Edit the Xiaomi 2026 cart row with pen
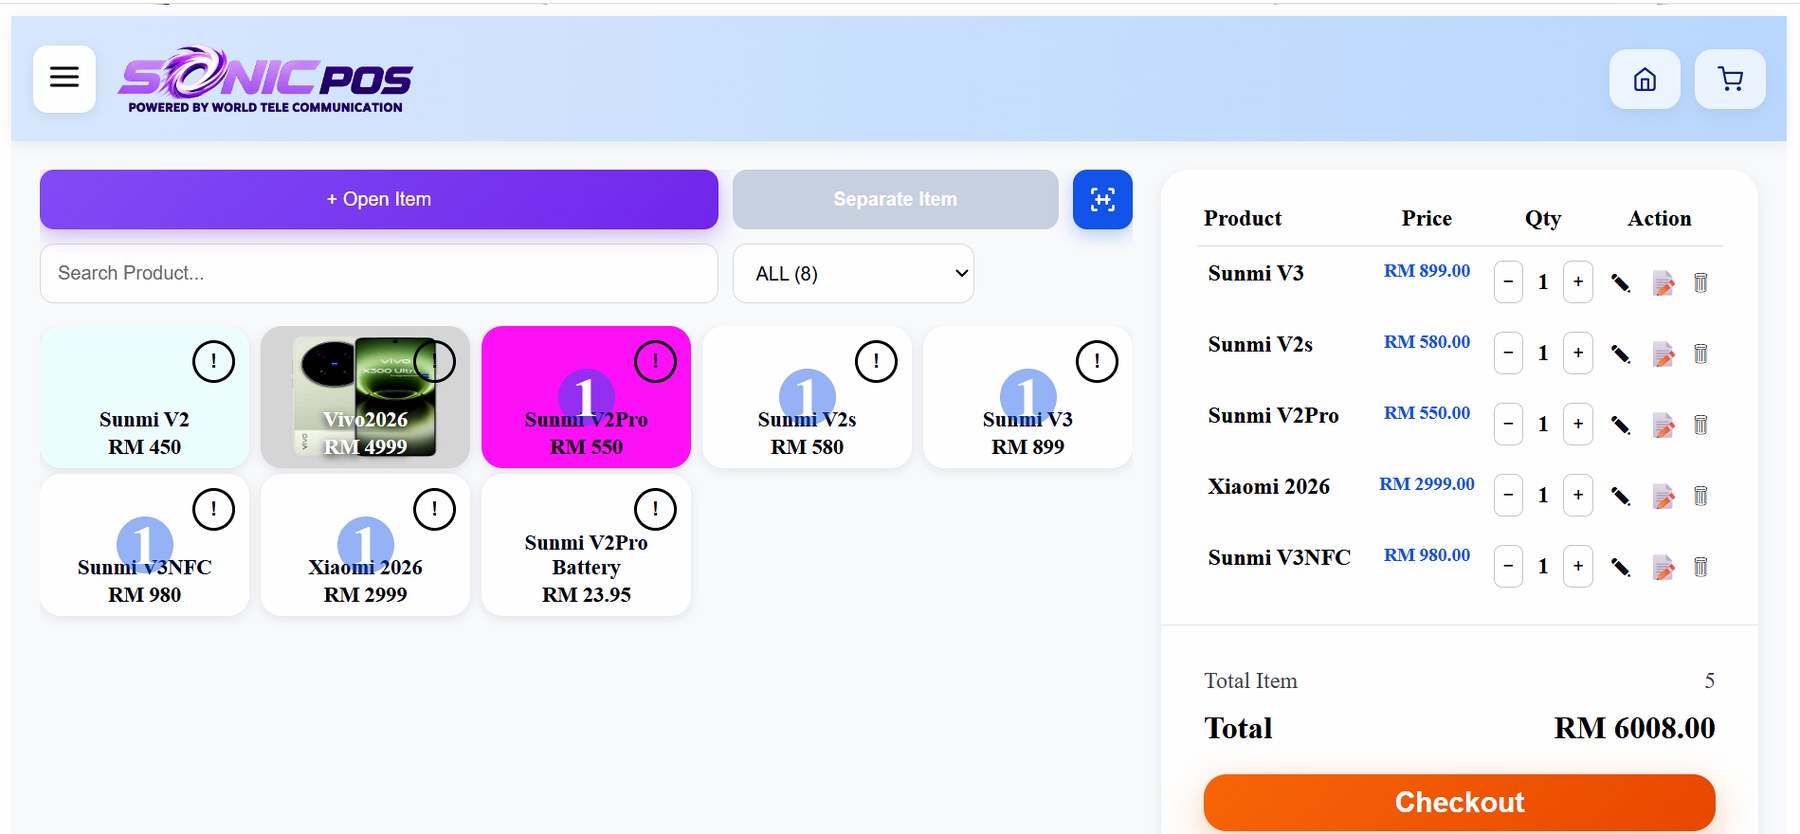Image resolution: width=1800 pixels, height=834 pixels. (x=1621, y=496)
